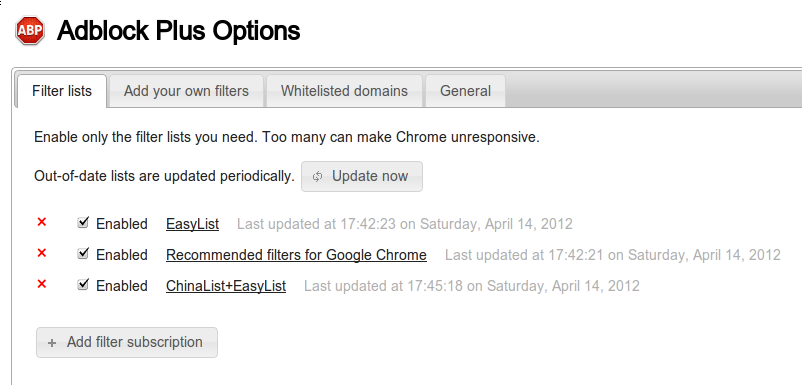
Task: Select the Filter lists tab
Action: click(x=62, y=91)
